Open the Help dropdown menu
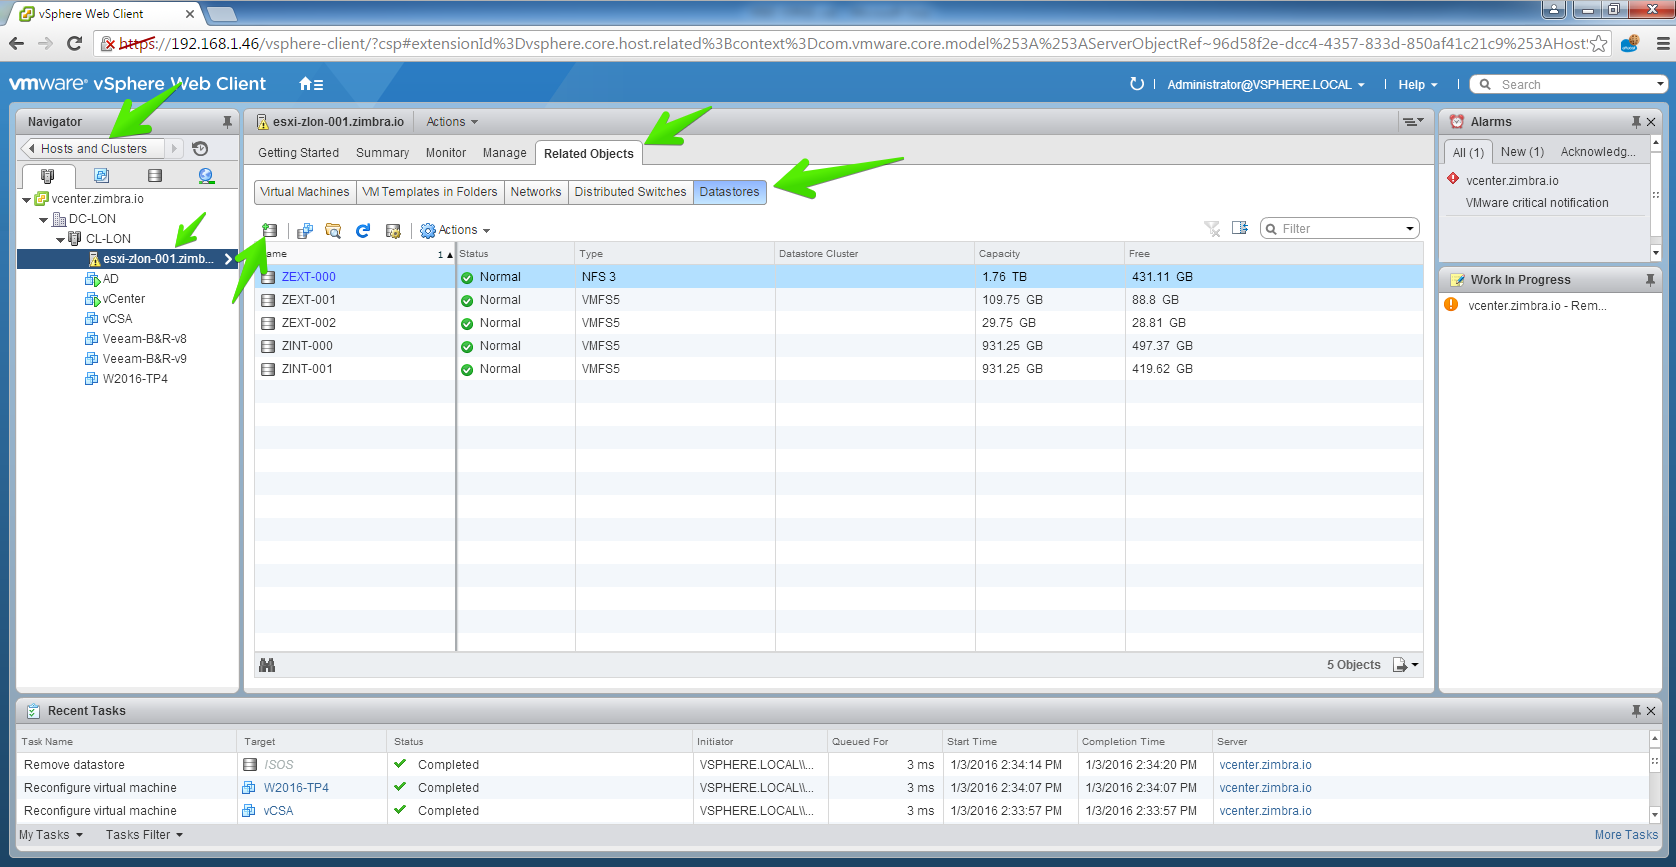 coord(1418,85)
